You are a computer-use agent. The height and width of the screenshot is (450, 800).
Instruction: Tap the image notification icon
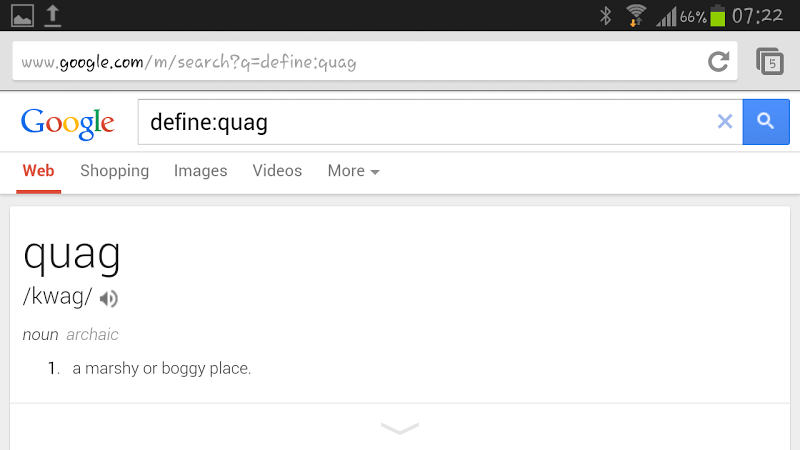(21, 15)
